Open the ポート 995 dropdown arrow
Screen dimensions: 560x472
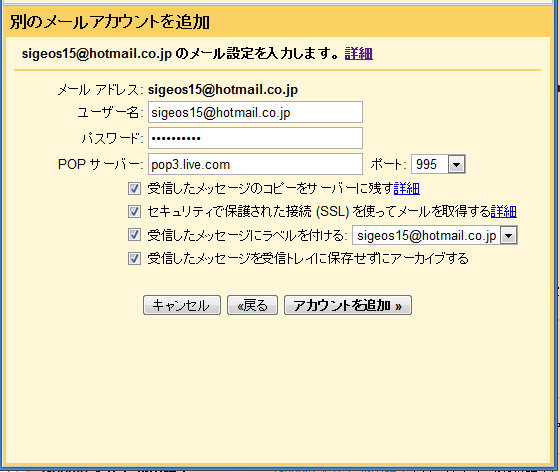[456, 164]
